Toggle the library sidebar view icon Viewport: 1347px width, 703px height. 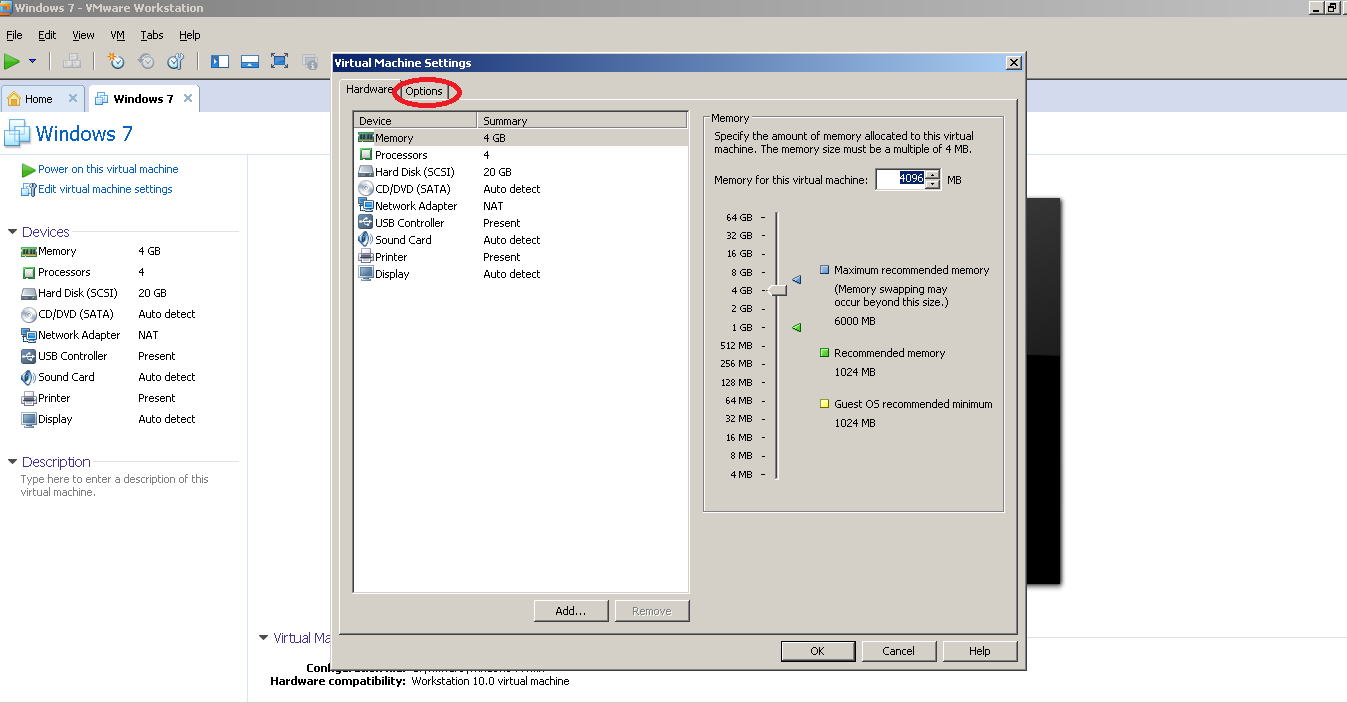click(x=220, y=61)
